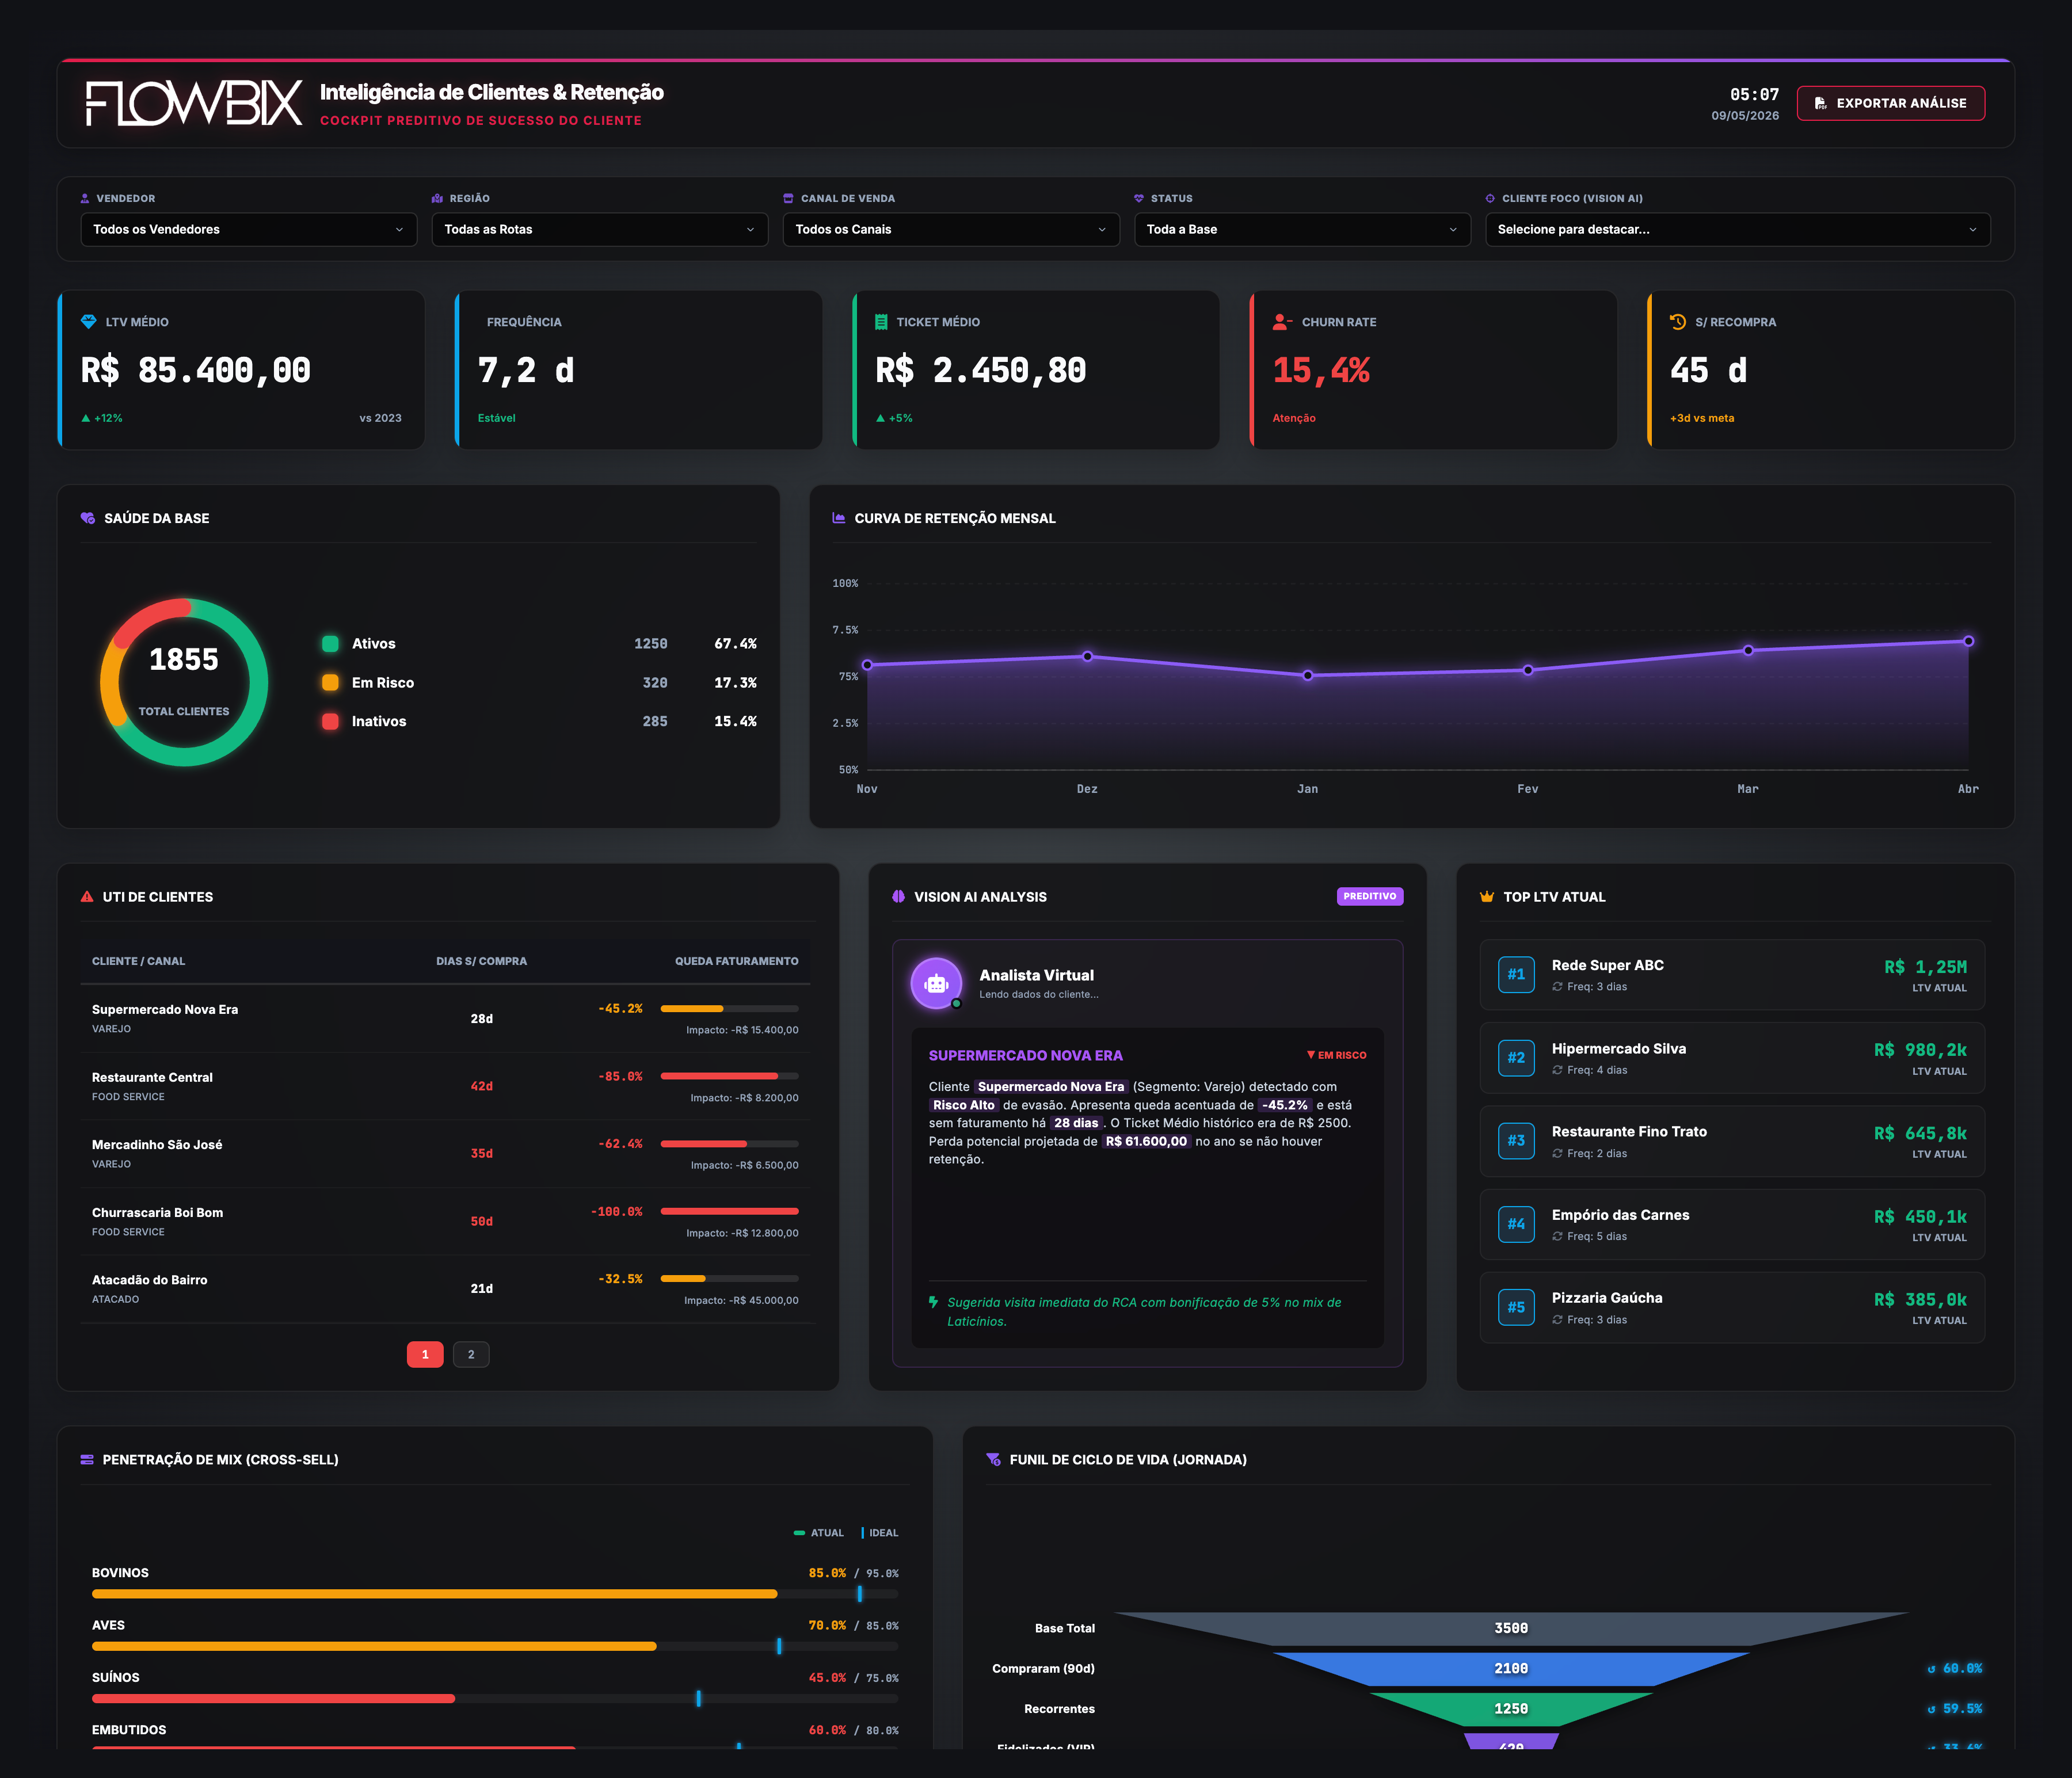Click the Dias s/ Compra column header
2072x1778 pixels.
coord(481,961)
